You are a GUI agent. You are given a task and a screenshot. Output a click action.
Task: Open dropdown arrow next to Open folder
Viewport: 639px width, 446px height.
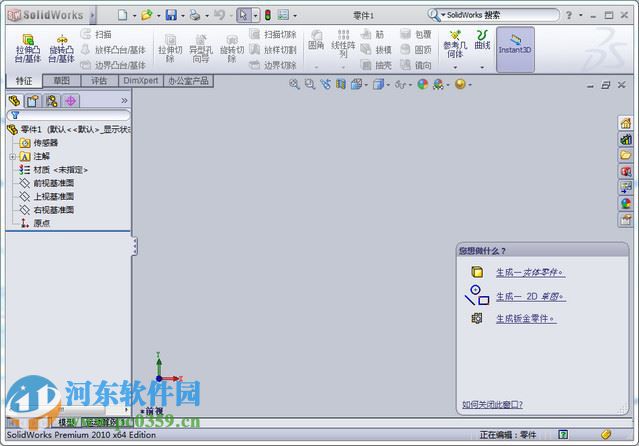point(158,16)
